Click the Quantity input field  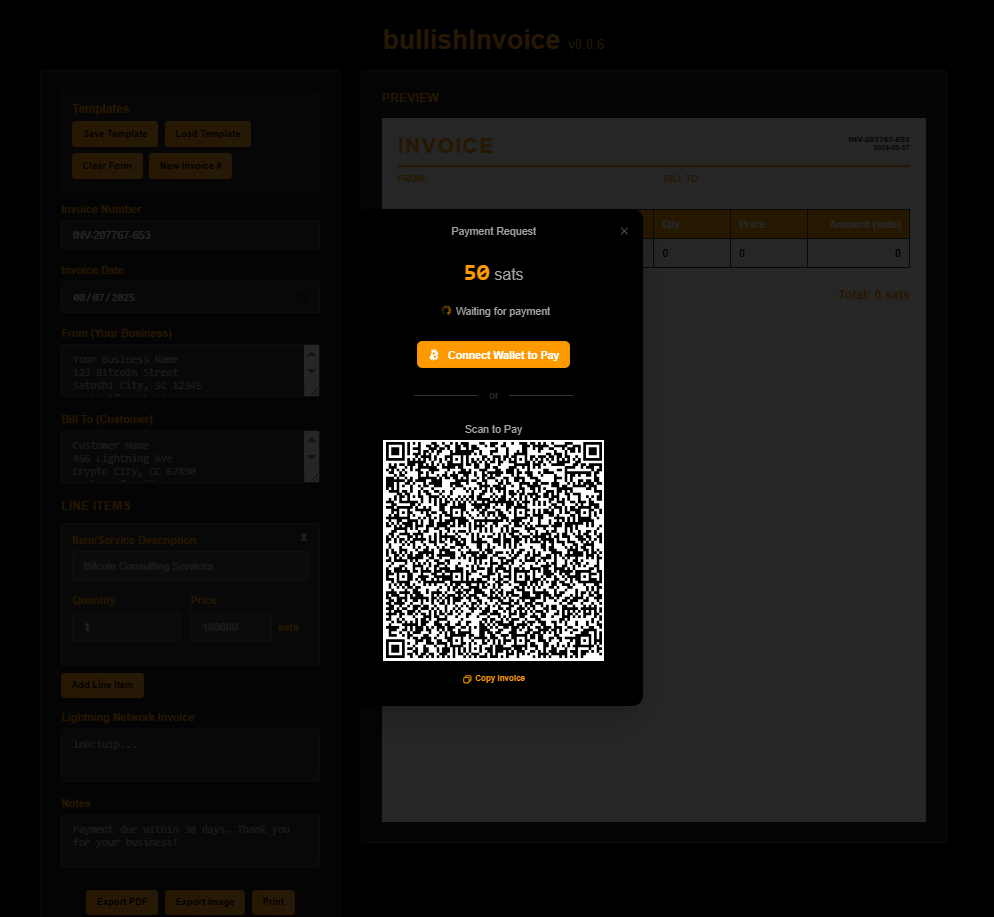126,627
